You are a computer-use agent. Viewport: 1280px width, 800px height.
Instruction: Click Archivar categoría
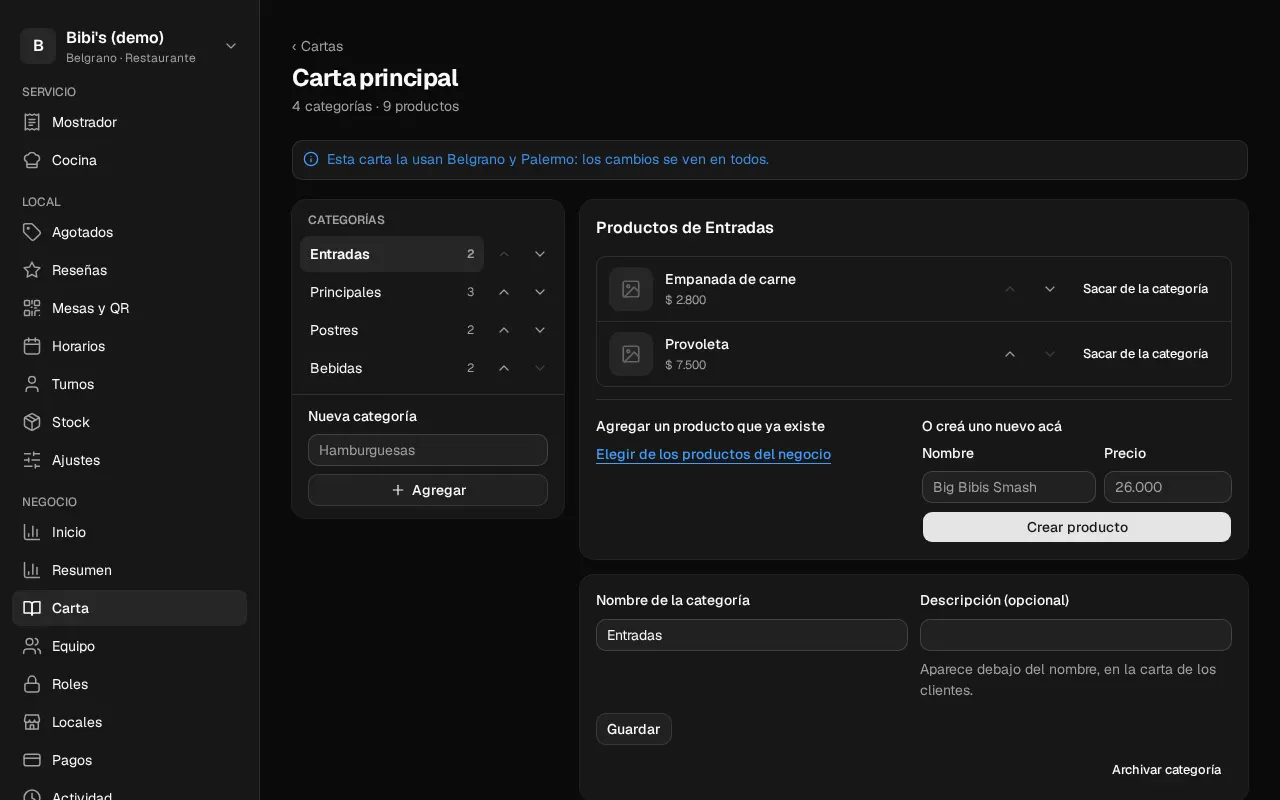pos(1166,770)
